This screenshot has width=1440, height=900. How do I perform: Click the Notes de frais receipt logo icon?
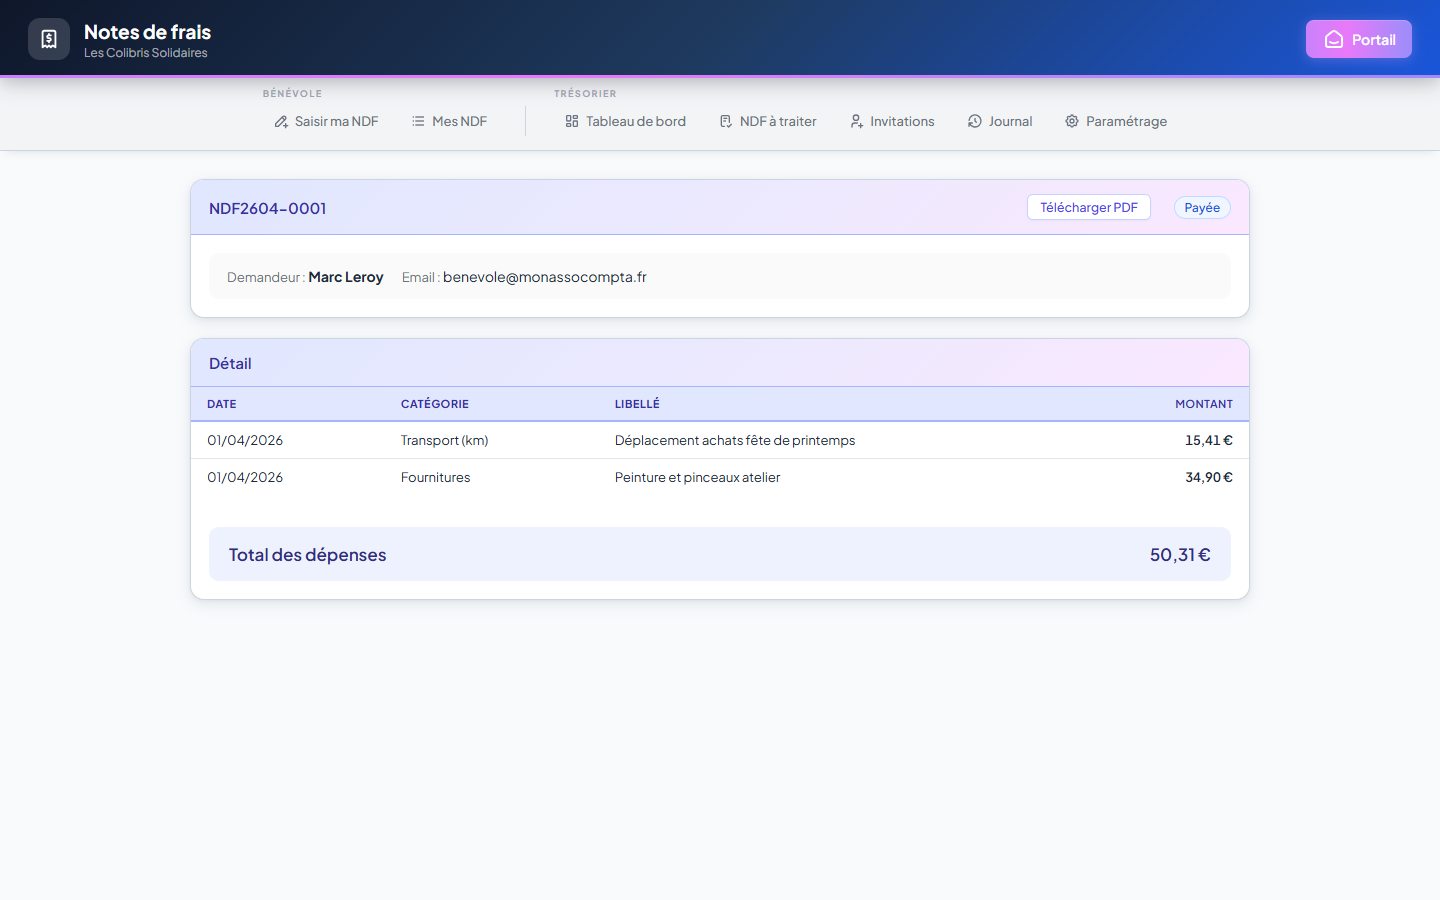pyautogui.click(x=49, y=39)
